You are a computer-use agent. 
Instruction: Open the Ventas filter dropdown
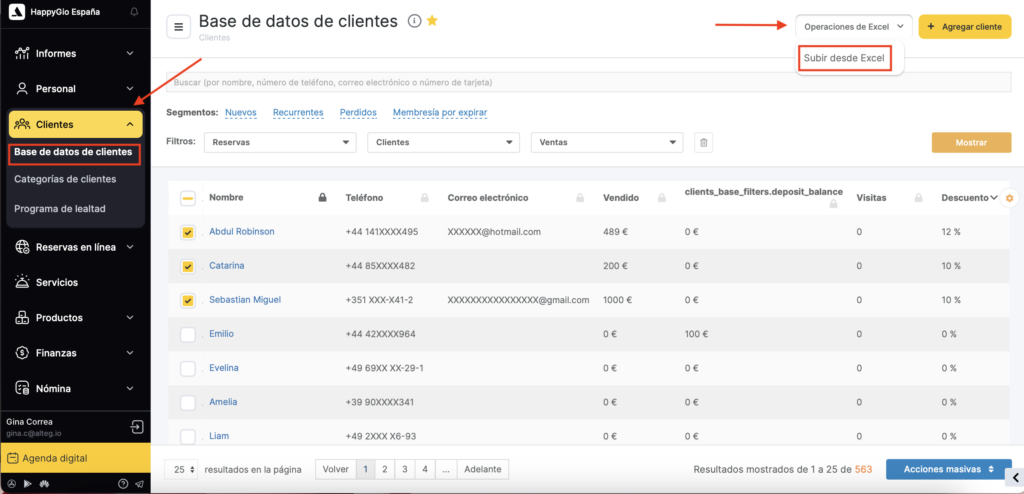[607, 143]
